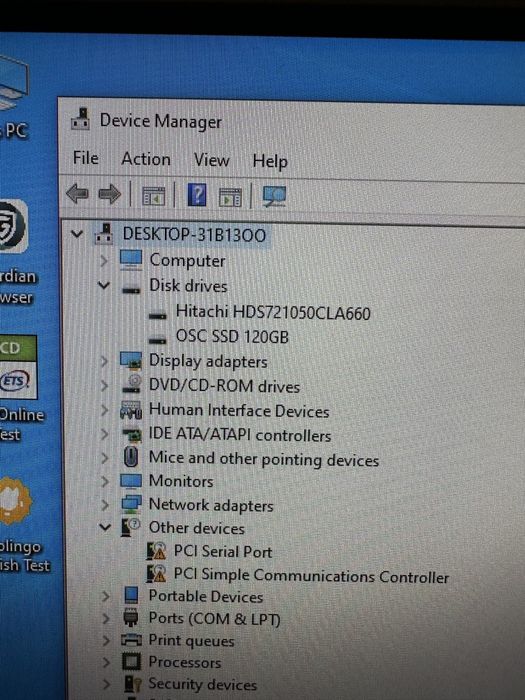525x700 pixels.
Task: Click the Portable Devices icon
Action: point(131,595)
